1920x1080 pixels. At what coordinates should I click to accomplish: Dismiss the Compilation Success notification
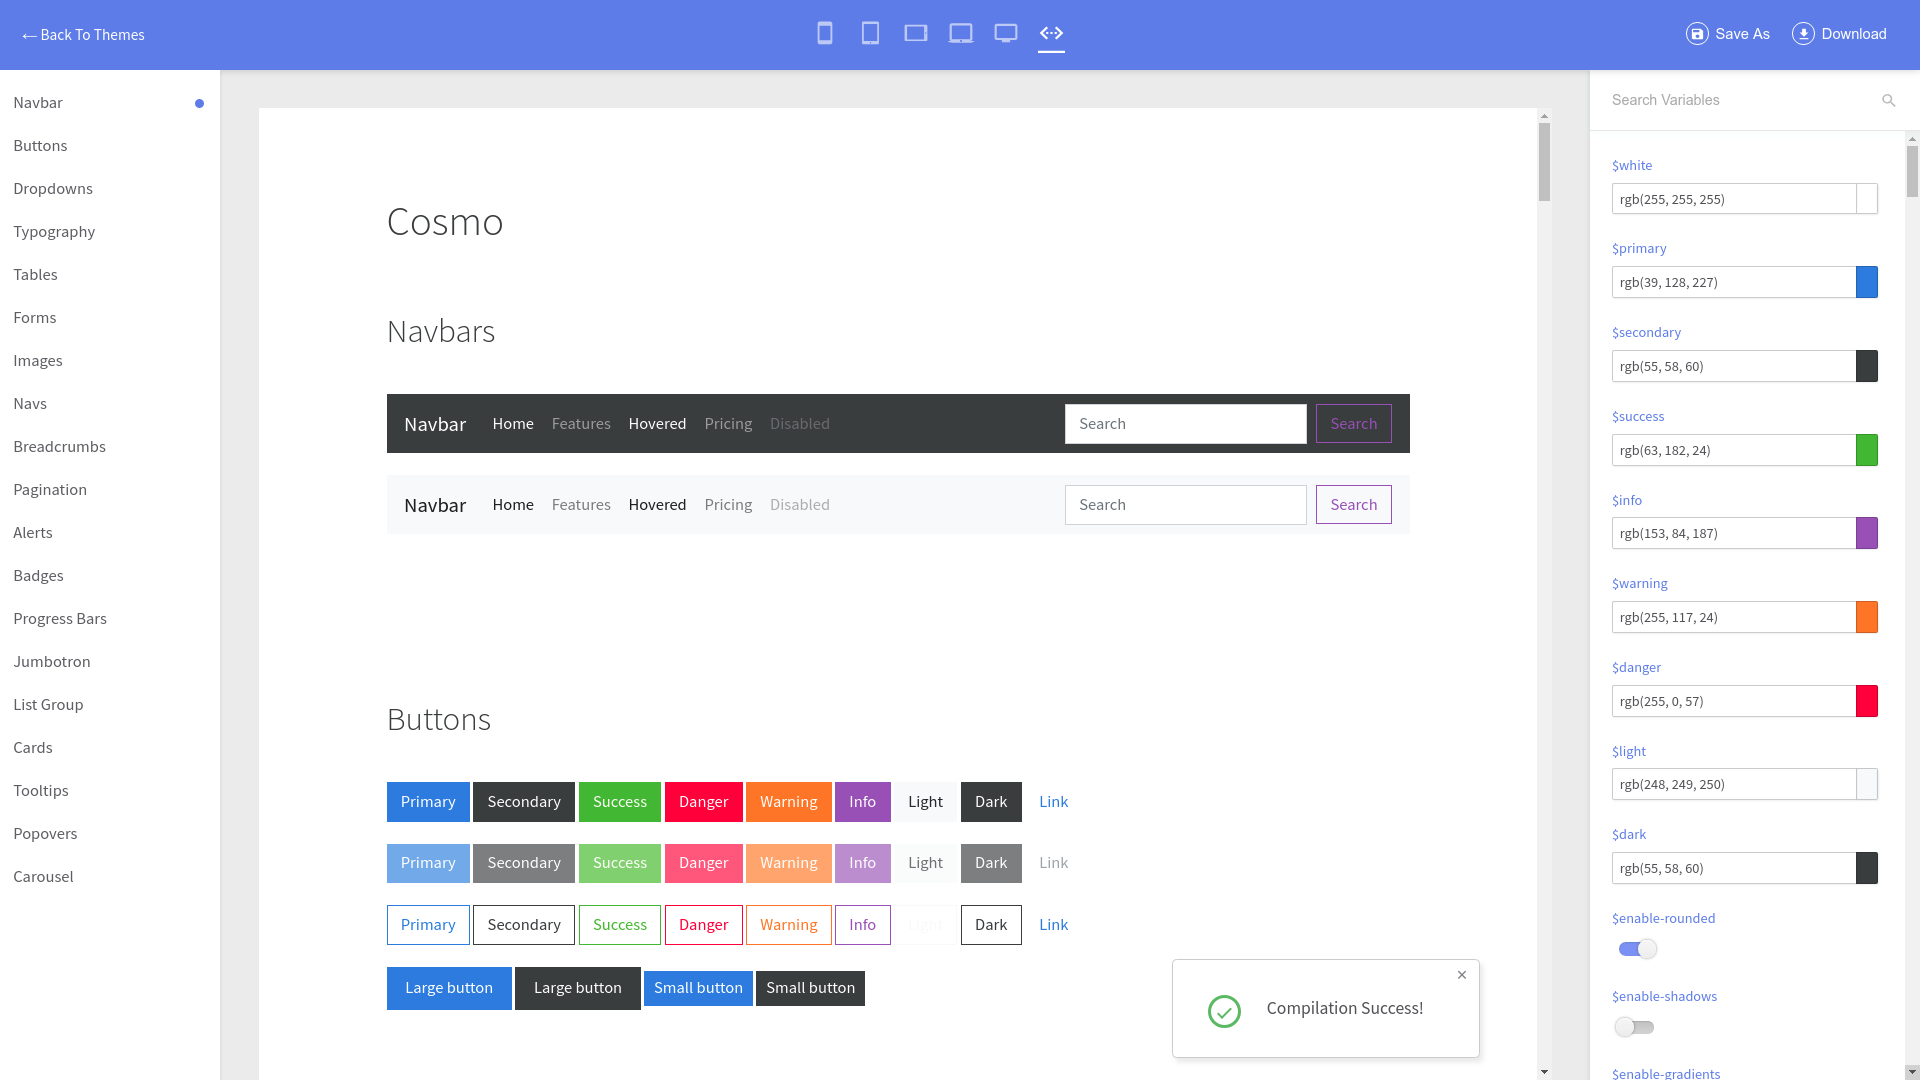(1461, 975)
